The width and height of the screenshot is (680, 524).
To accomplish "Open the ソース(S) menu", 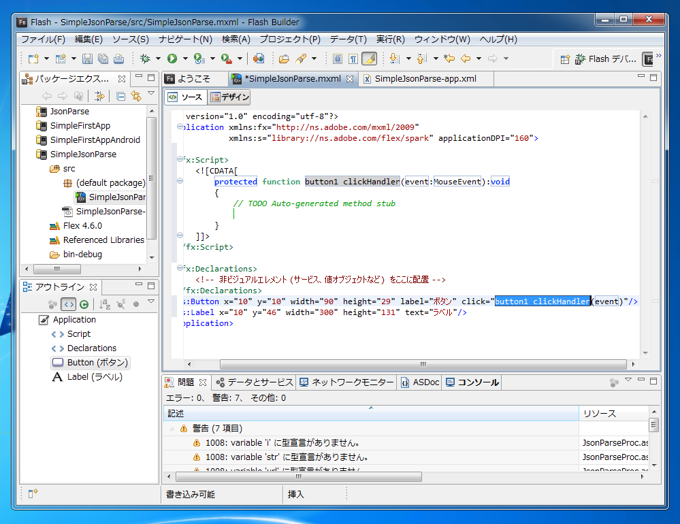I will 130,39.
